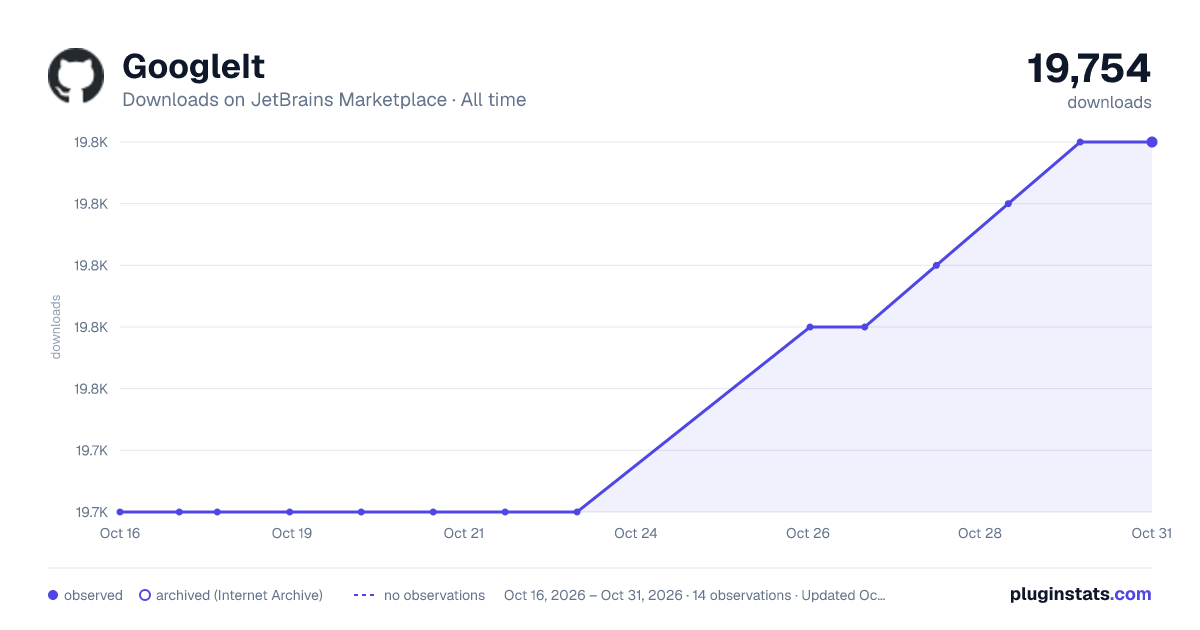Click the filled observed legend dot

(53, 595)
